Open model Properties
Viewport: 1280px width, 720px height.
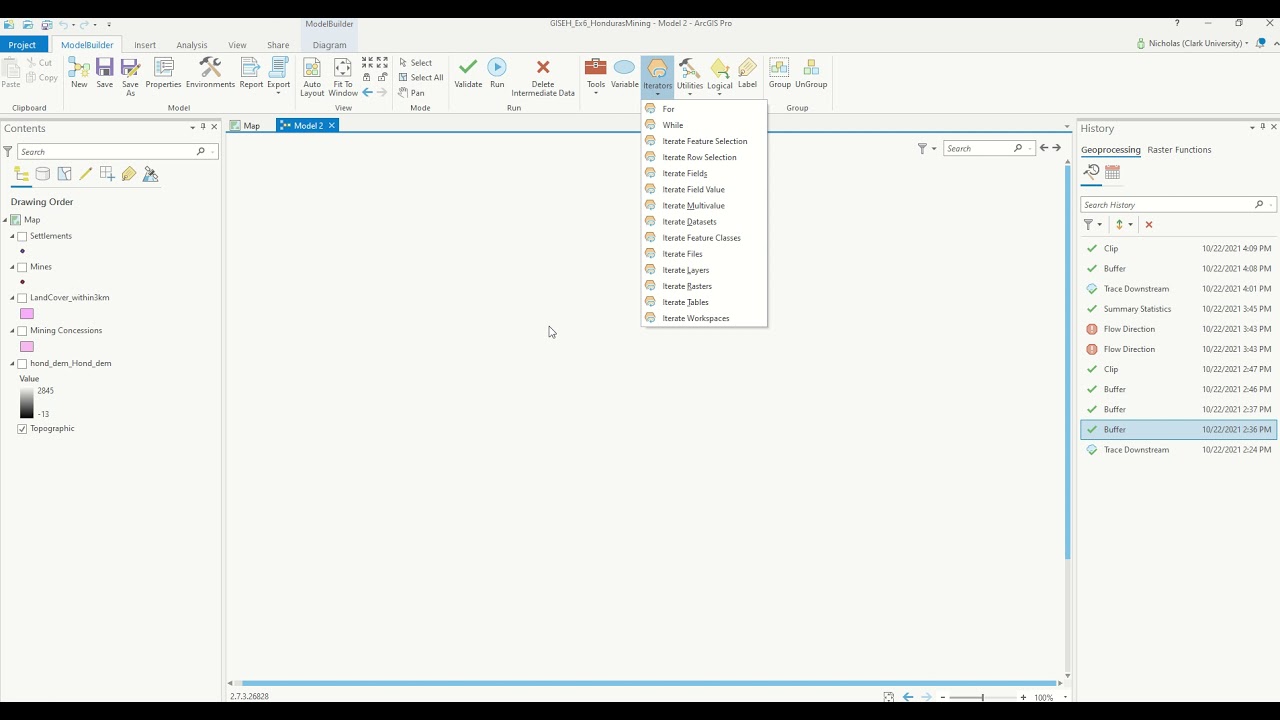pyautogui.click(x=163, y=73)
